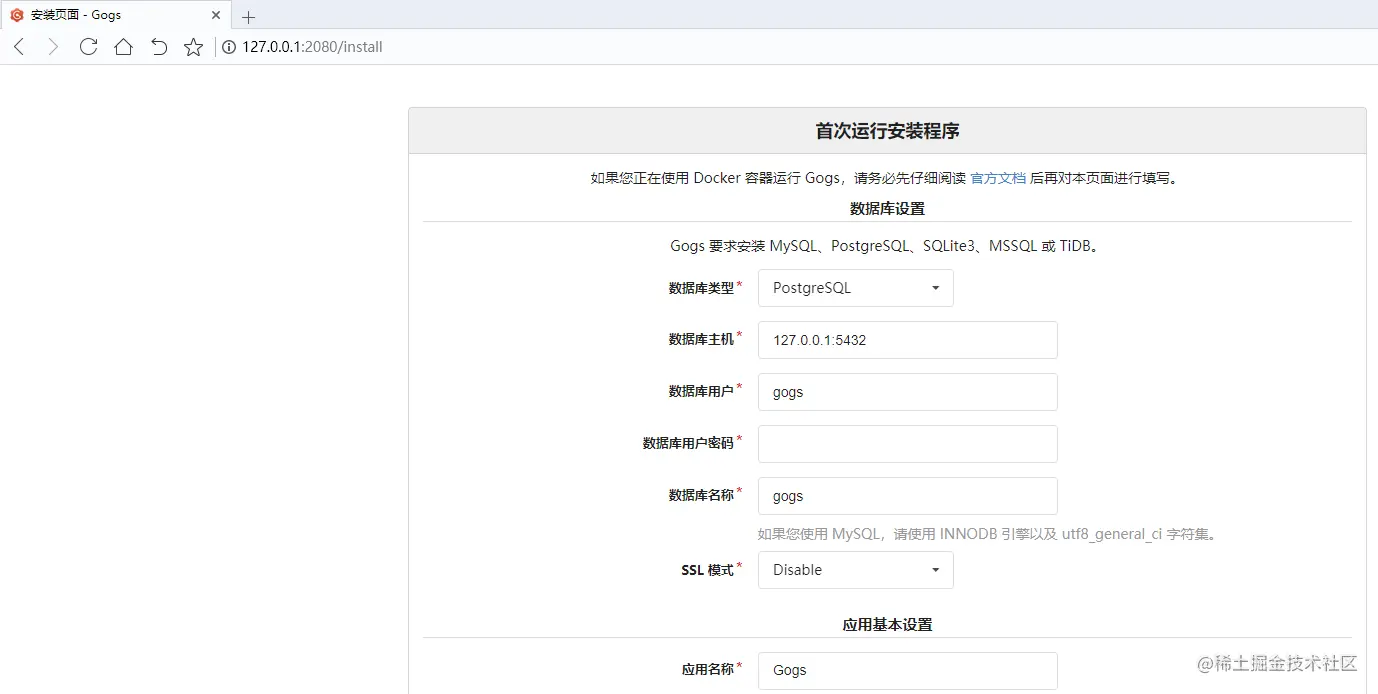
Task: Go to browser home page icon
Action: [x=123, y=47]
